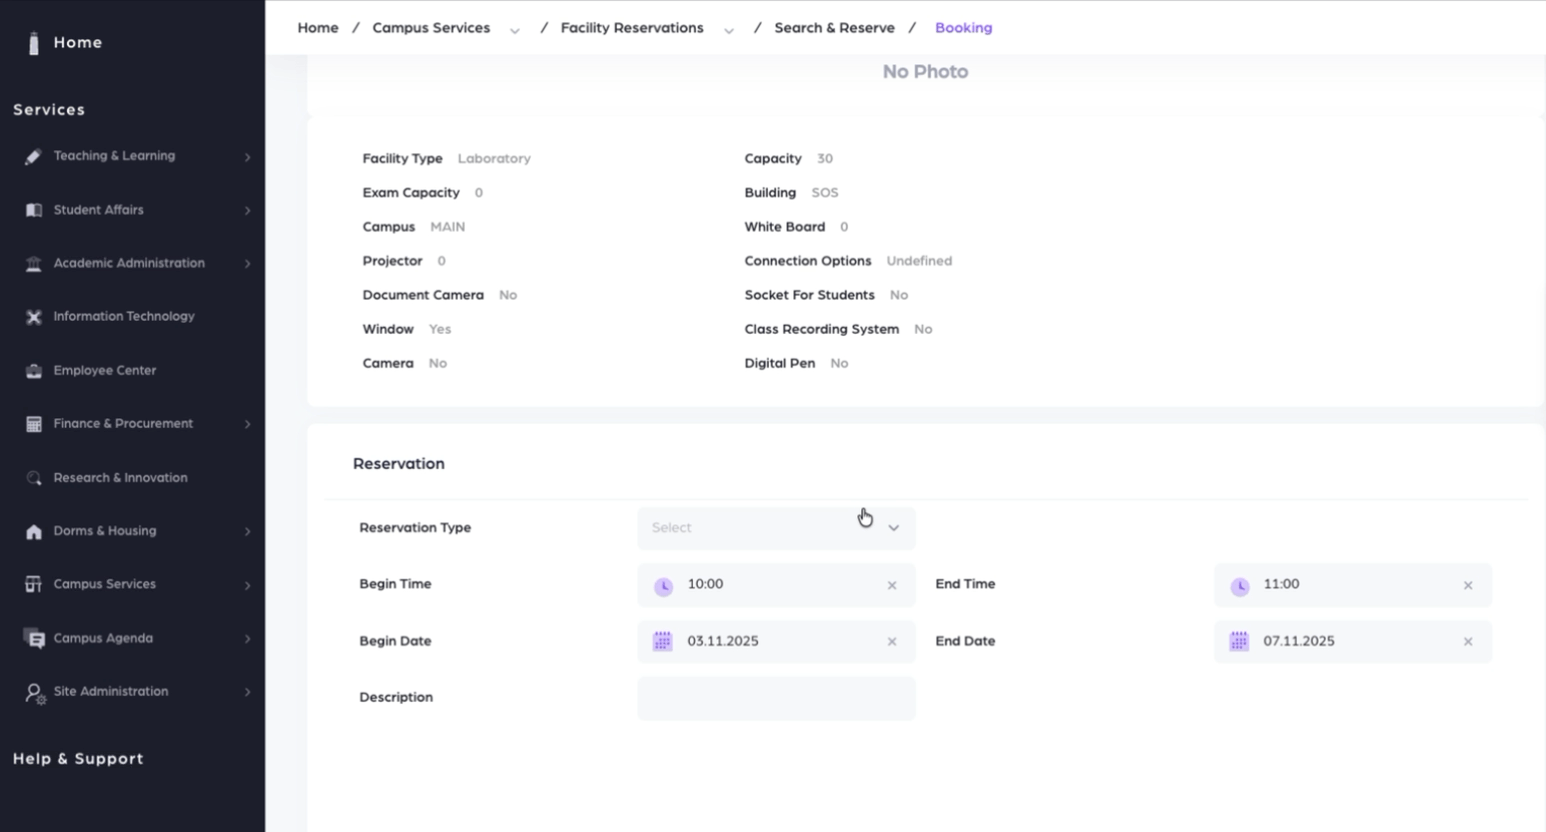Open the Reservation Type select dropdown
This screenshot has height=832, width=1546.
pos(776,528)
